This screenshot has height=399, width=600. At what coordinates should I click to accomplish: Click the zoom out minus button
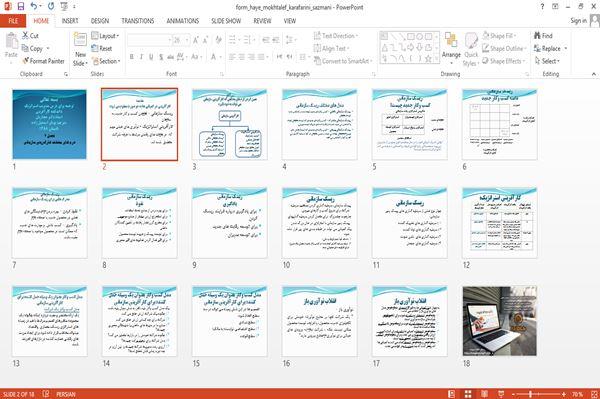[x=513, y=394]
